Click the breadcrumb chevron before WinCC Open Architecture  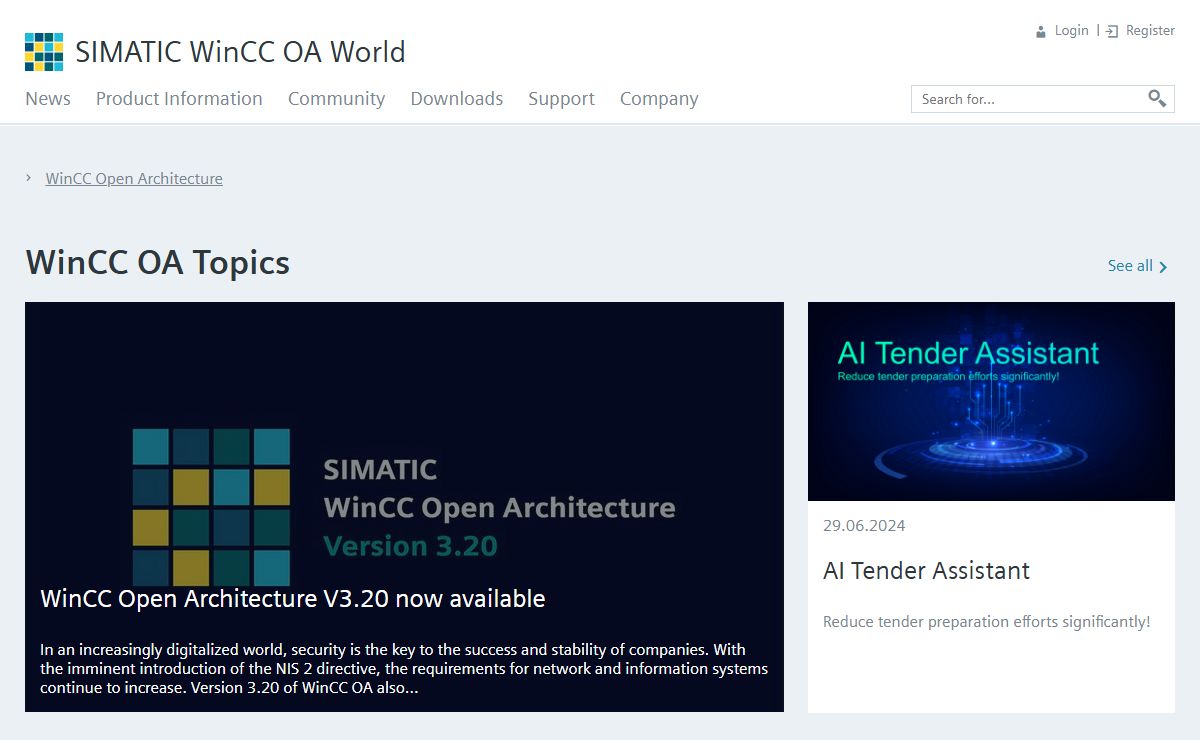(x=29, y=178)
